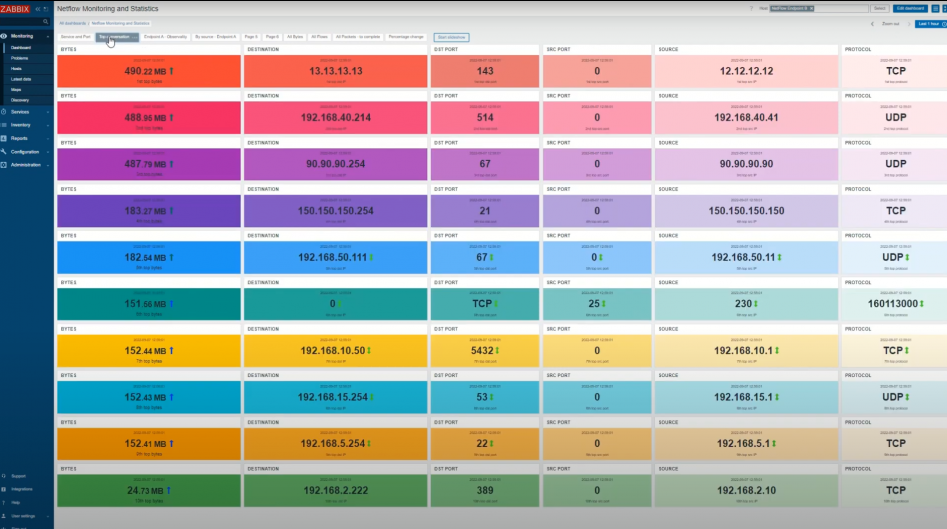Click the Zabbix logo
The height and width of the screenshot is (529, 947).
coord(14,8)
